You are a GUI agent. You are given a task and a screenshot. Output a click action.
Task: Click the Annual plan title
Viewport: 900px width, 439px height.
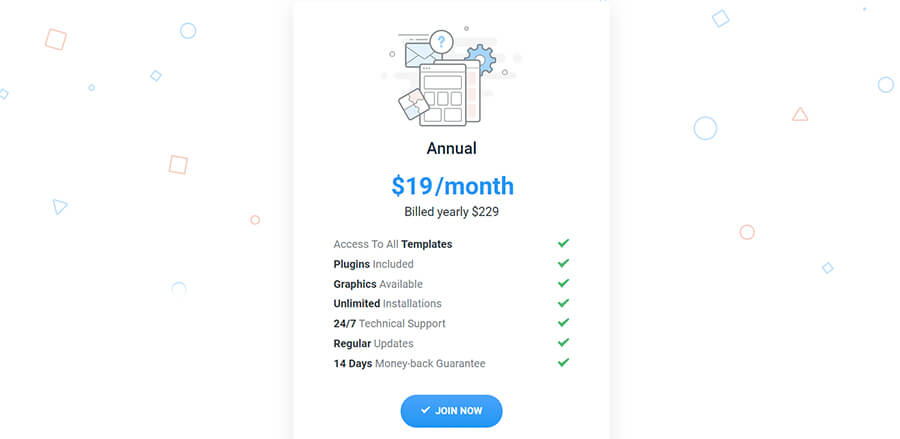click(x=452, y=149)
